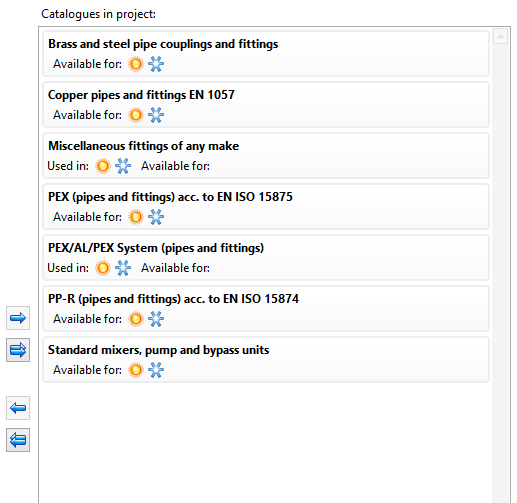Viewport: 517px width, 503px height.
Task: Click the scrollbar up arrow
Action: (x=500, y=36)
